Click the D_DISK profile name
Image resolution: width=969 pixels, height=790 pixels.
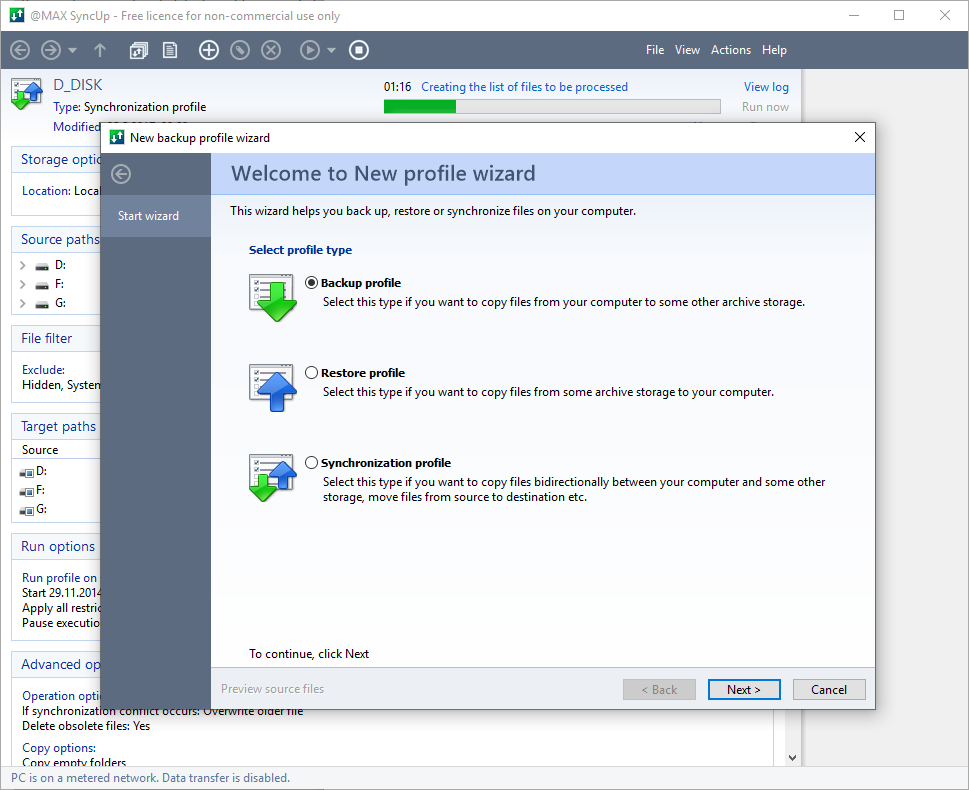78,85
